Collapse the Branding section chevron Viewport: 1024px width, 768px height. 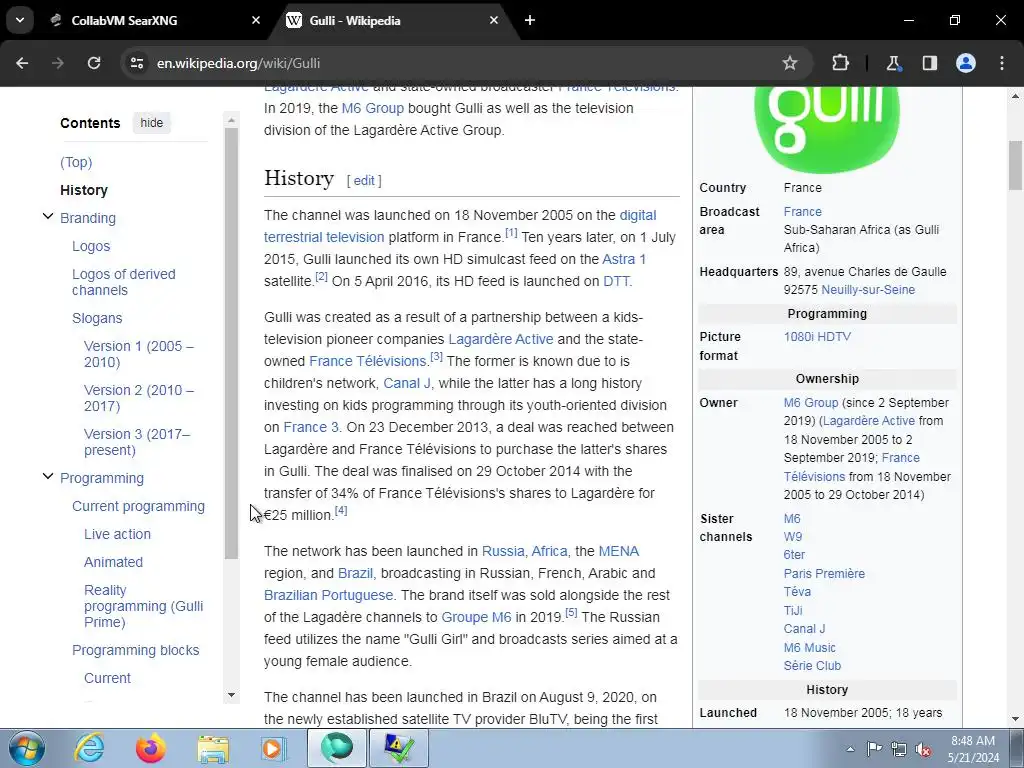(48, 217)
